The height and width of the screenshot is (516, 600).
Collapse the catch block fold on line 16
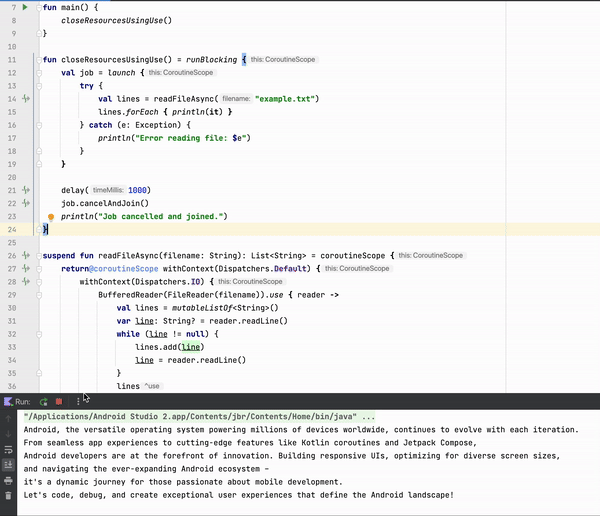pyautogui.click(x=38, y=125)
